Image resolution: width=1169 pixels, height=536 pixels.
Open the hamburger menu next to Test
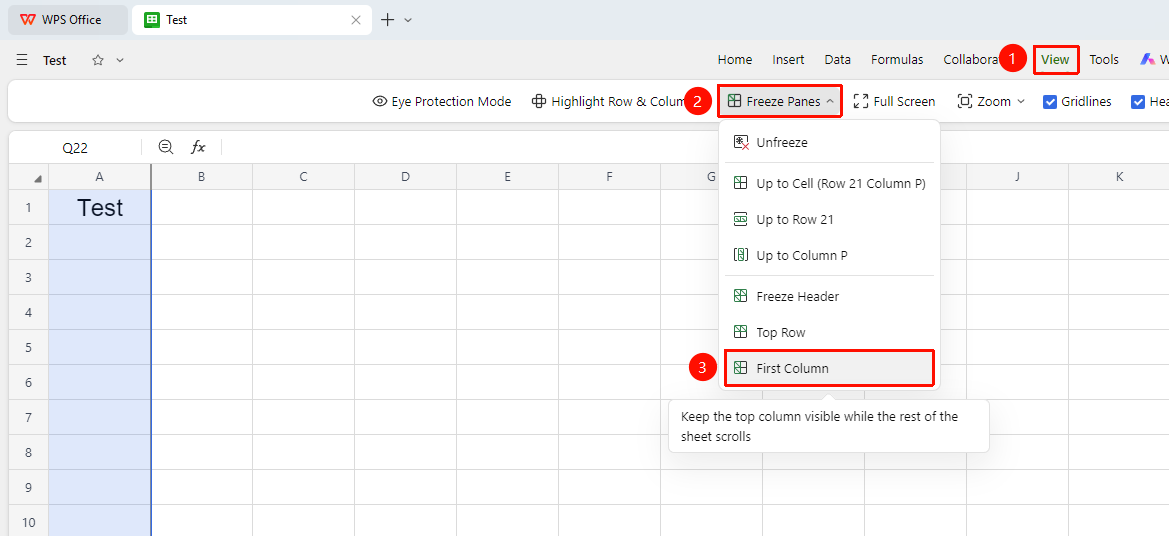[22, 60]
